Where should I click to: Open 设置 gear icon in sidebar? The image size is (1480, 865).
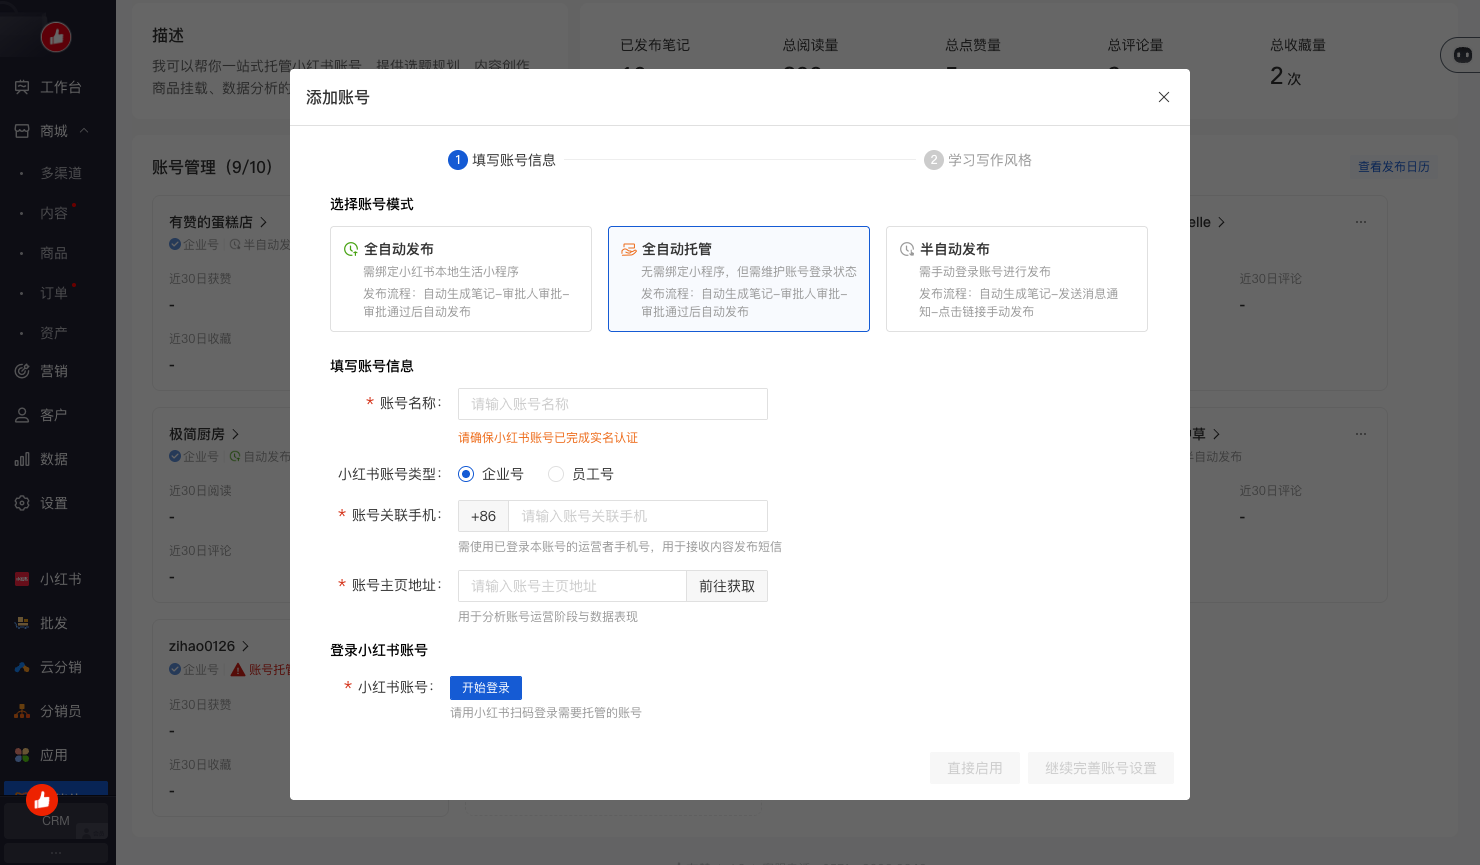click(x=22, y=503)
